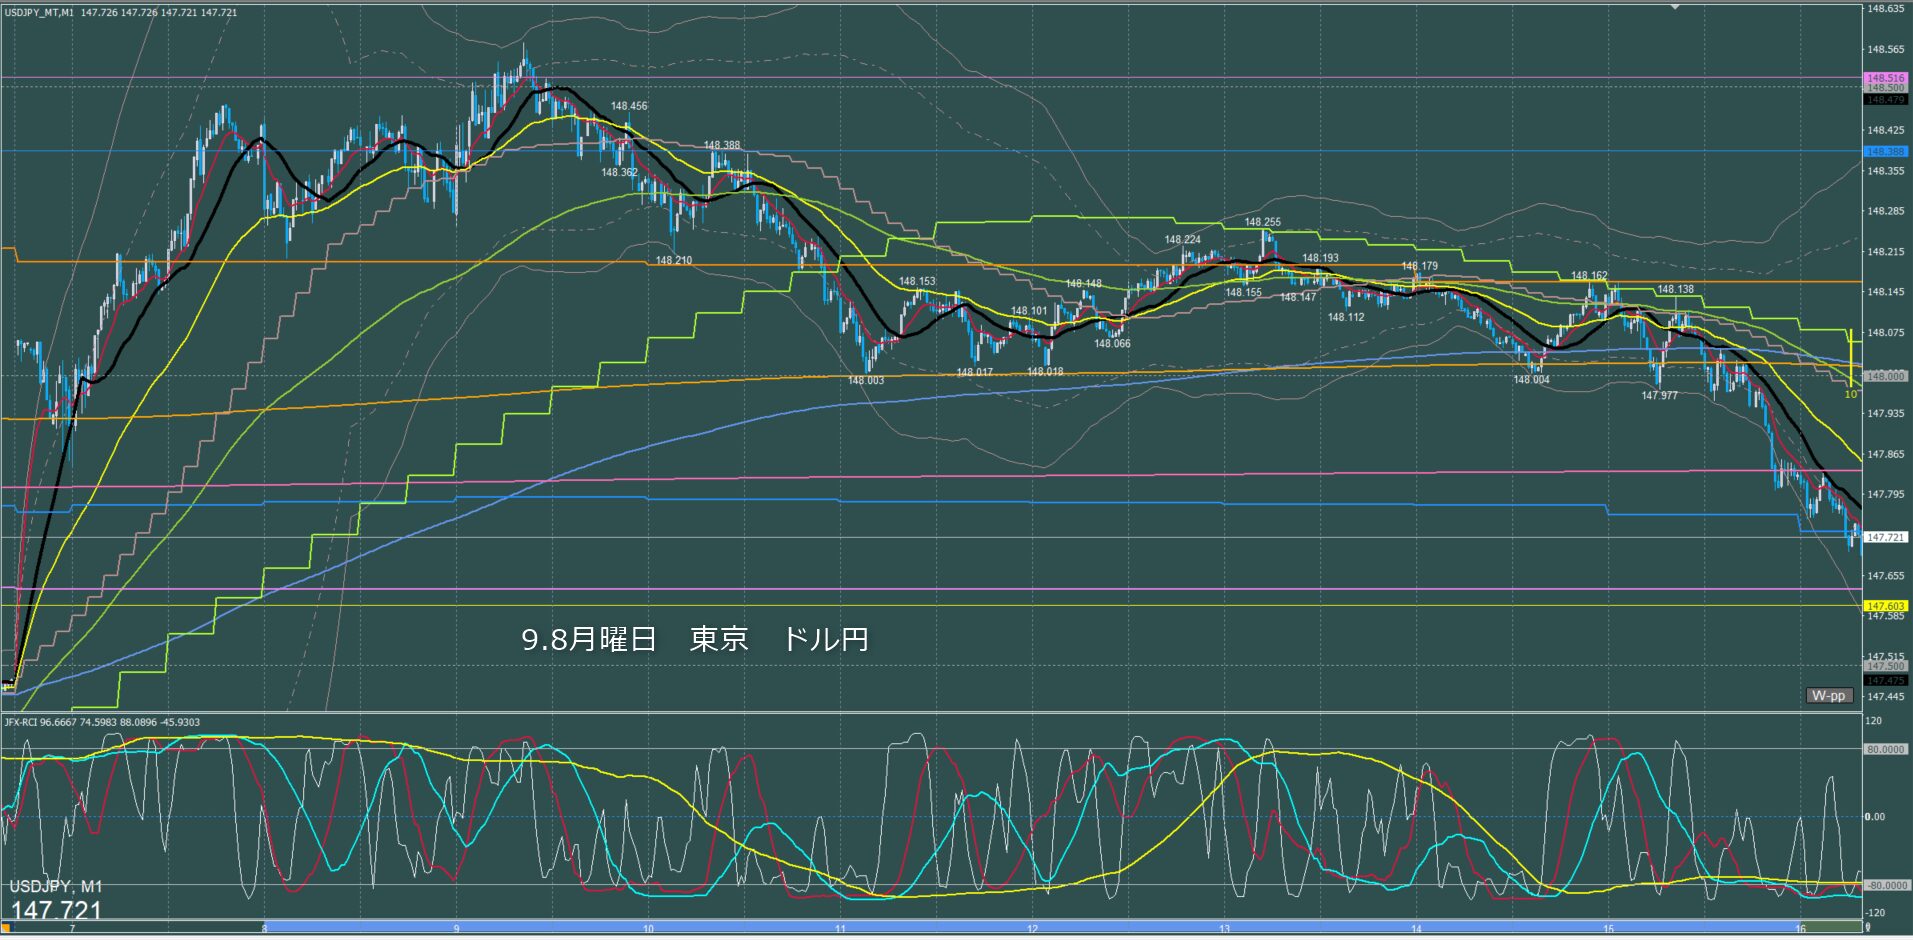This screenshot has width=1913, height=940.
Task: Select the blue 148.388 price label
Action: pos(1885,152)
